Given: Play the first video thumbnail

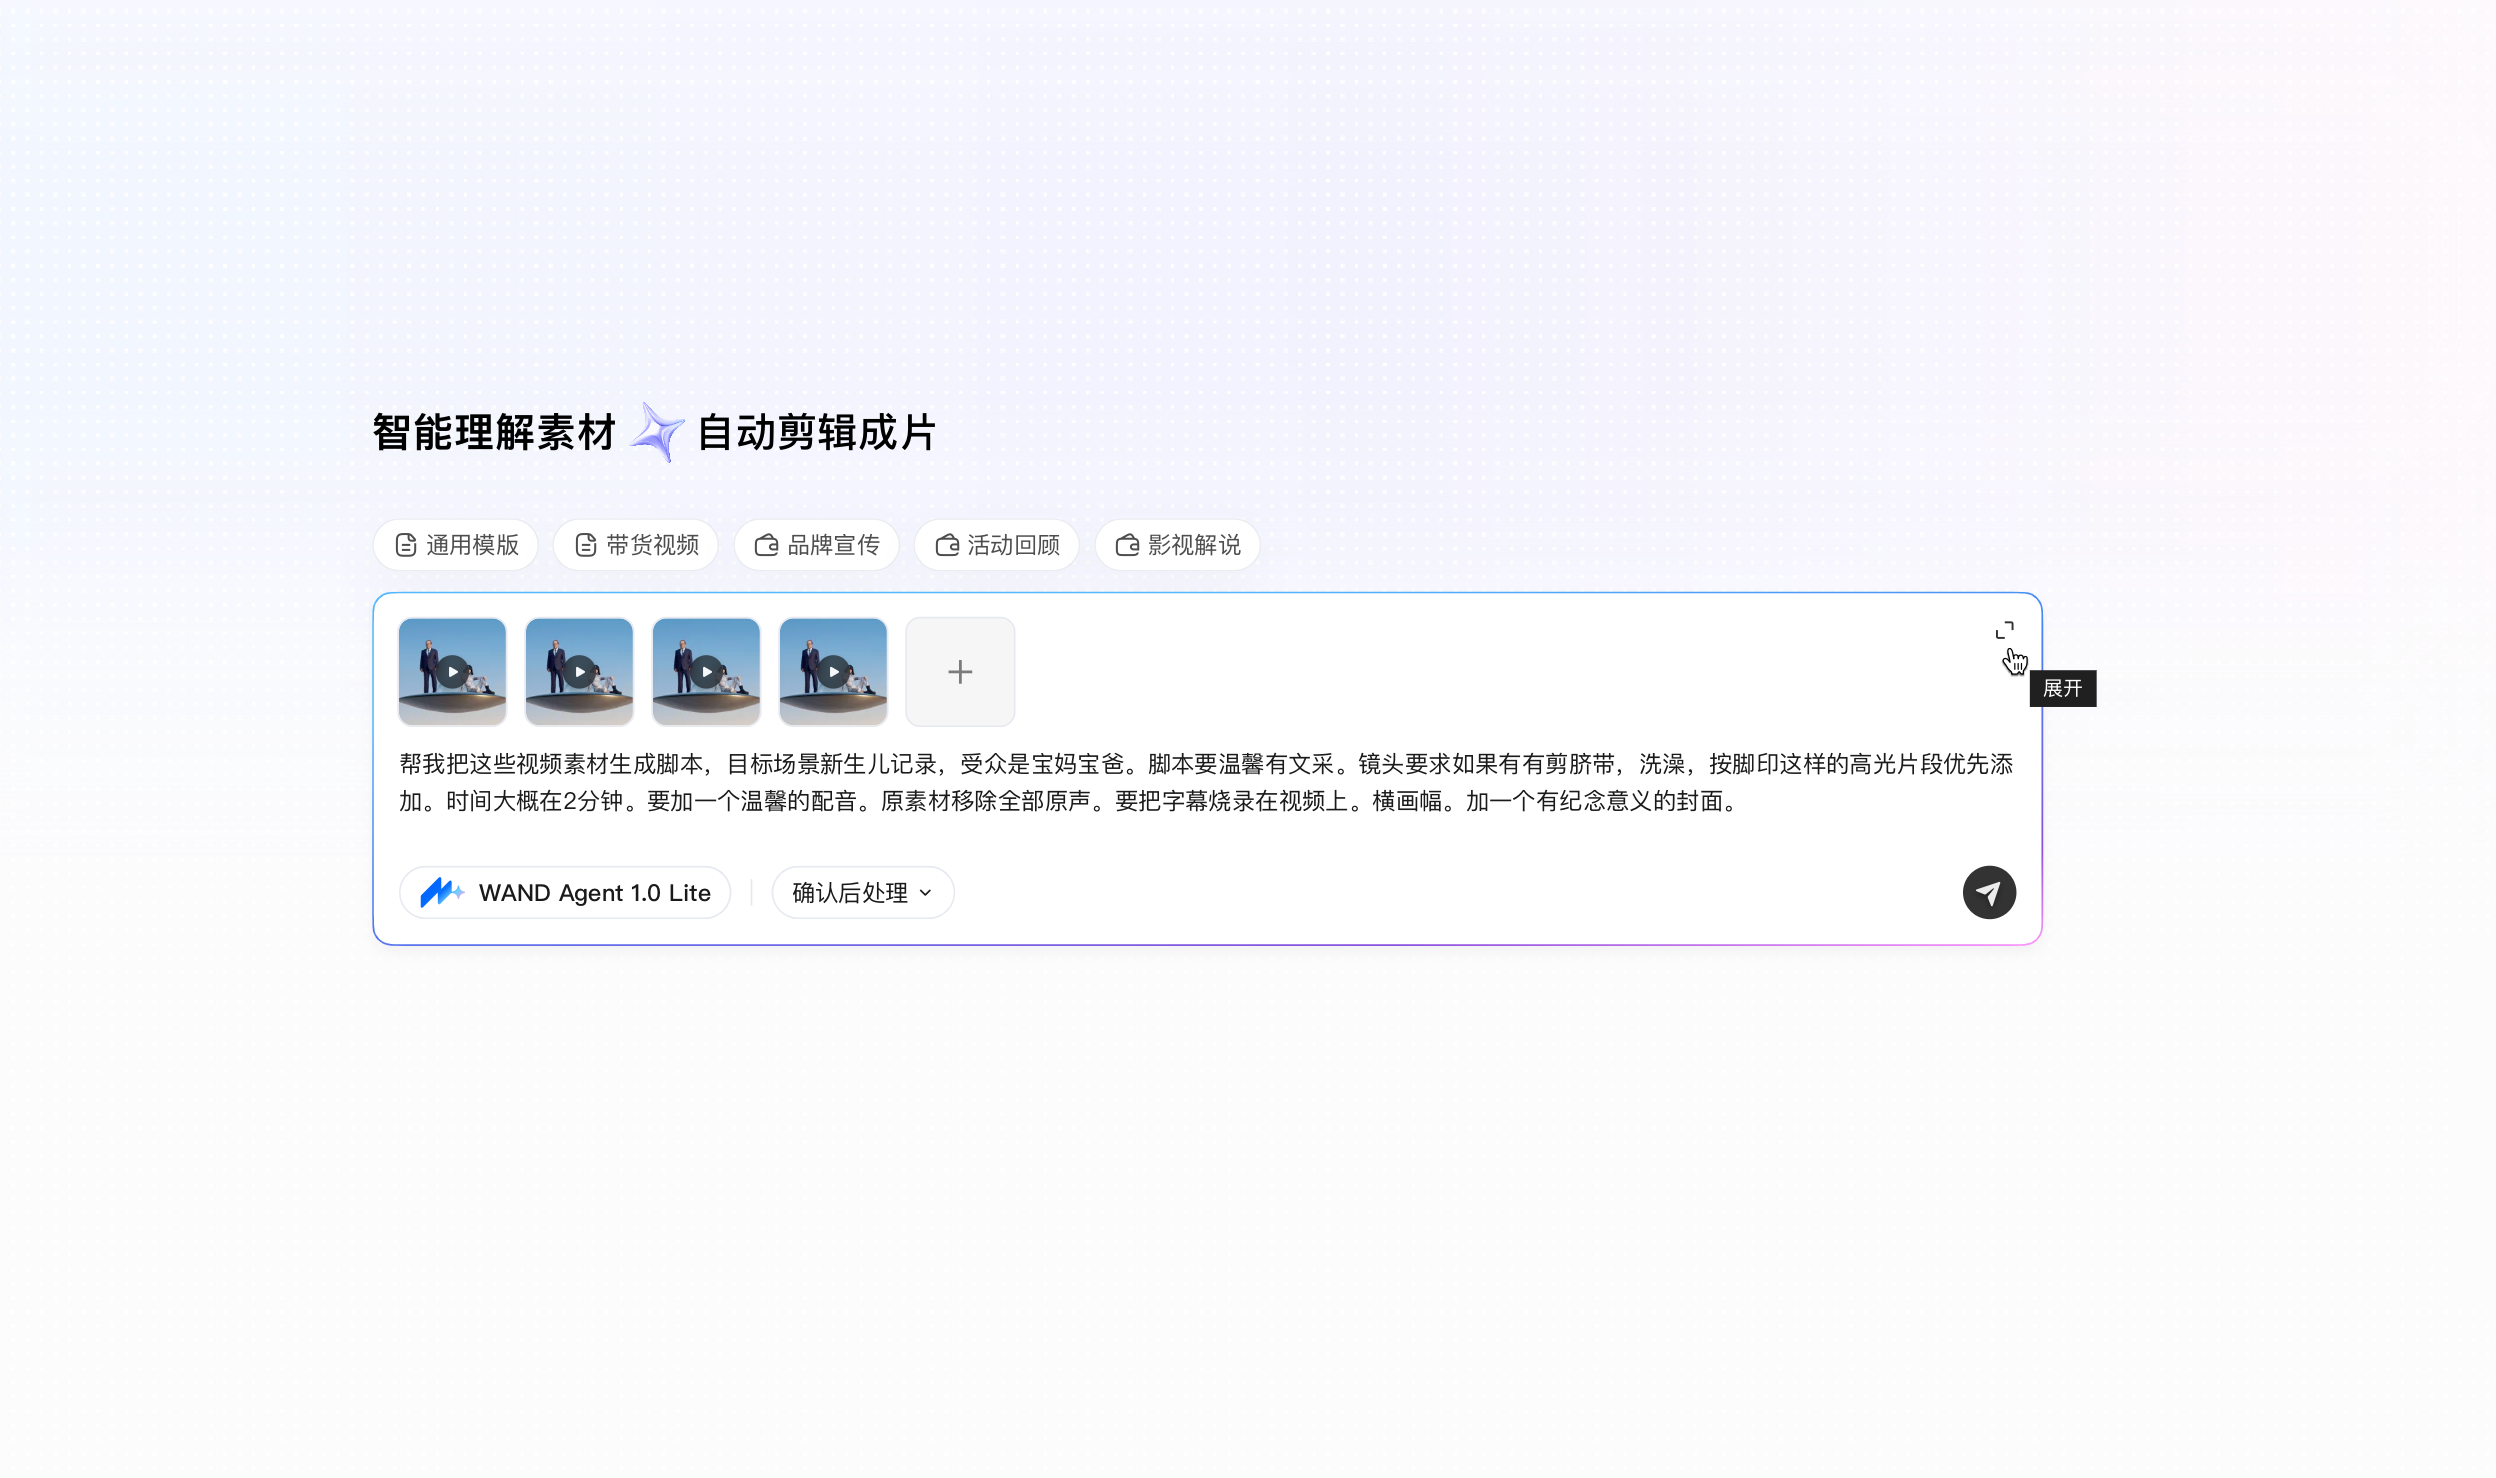Looking at the screenshot, I should (x=452, y=672).
